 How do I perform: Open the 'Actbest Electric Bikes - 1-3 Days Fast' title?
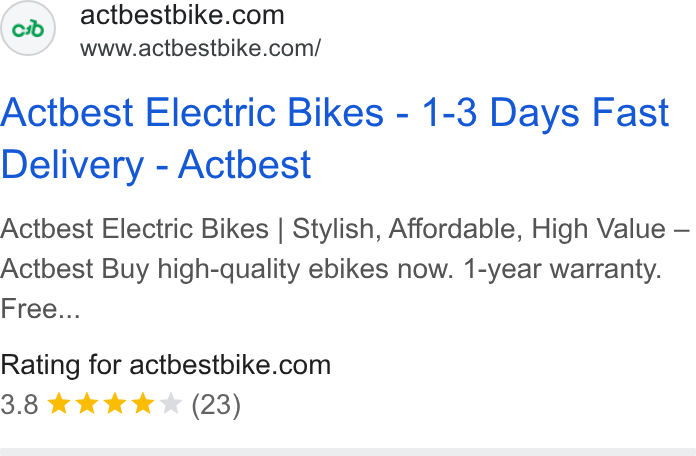click(x=335, y=112)
